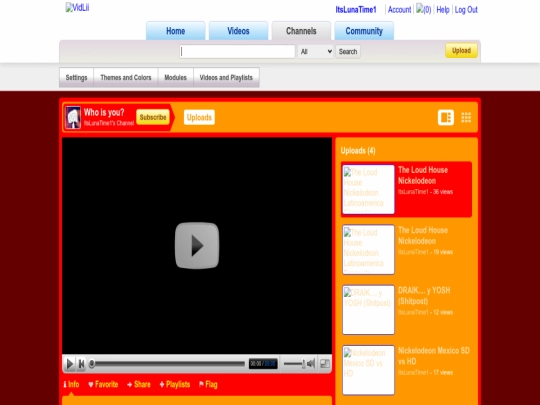Favorite this video
The height and width of the screenshot is (405, 540).
pyautogui.click(x=103, y=384)
